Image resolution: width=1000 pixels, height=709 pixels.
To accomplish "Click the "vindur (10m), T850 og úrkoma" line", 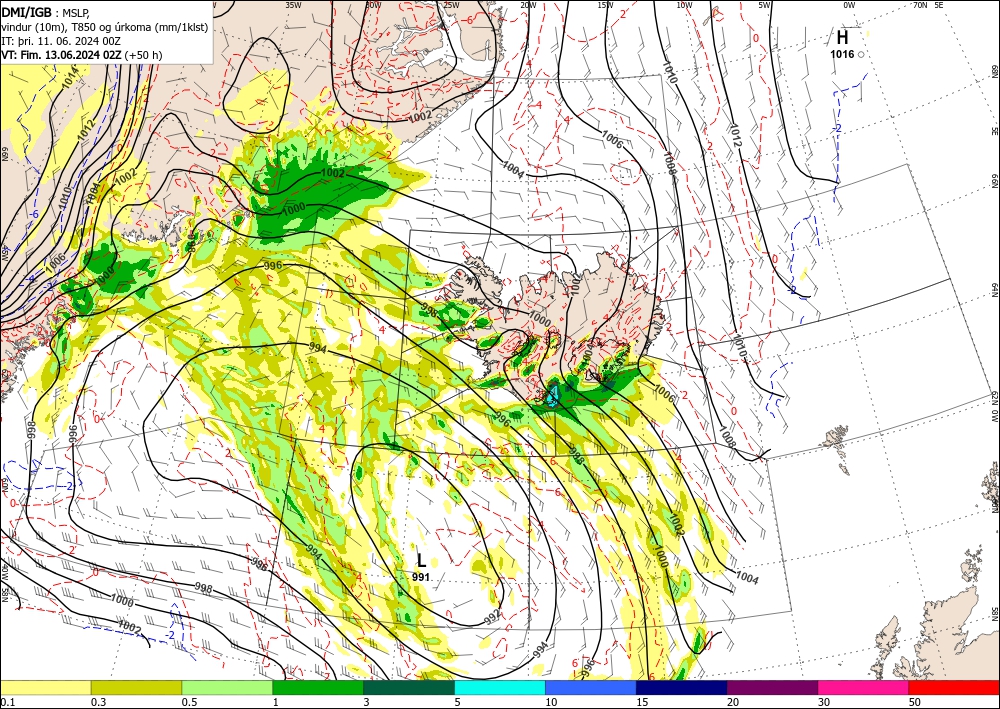I will click(x=105, y=27).
